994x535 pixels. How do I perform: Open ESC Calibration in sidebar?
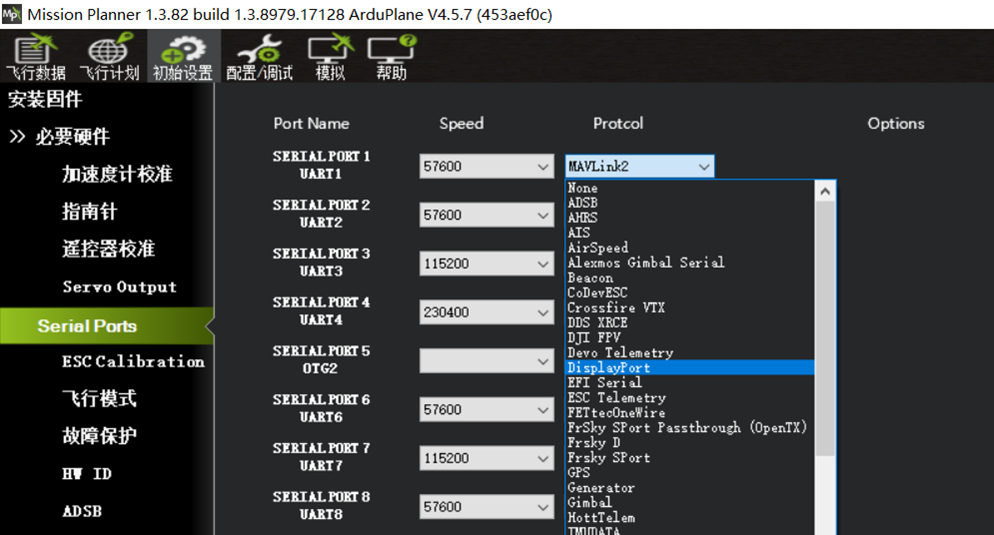(132, 362)
